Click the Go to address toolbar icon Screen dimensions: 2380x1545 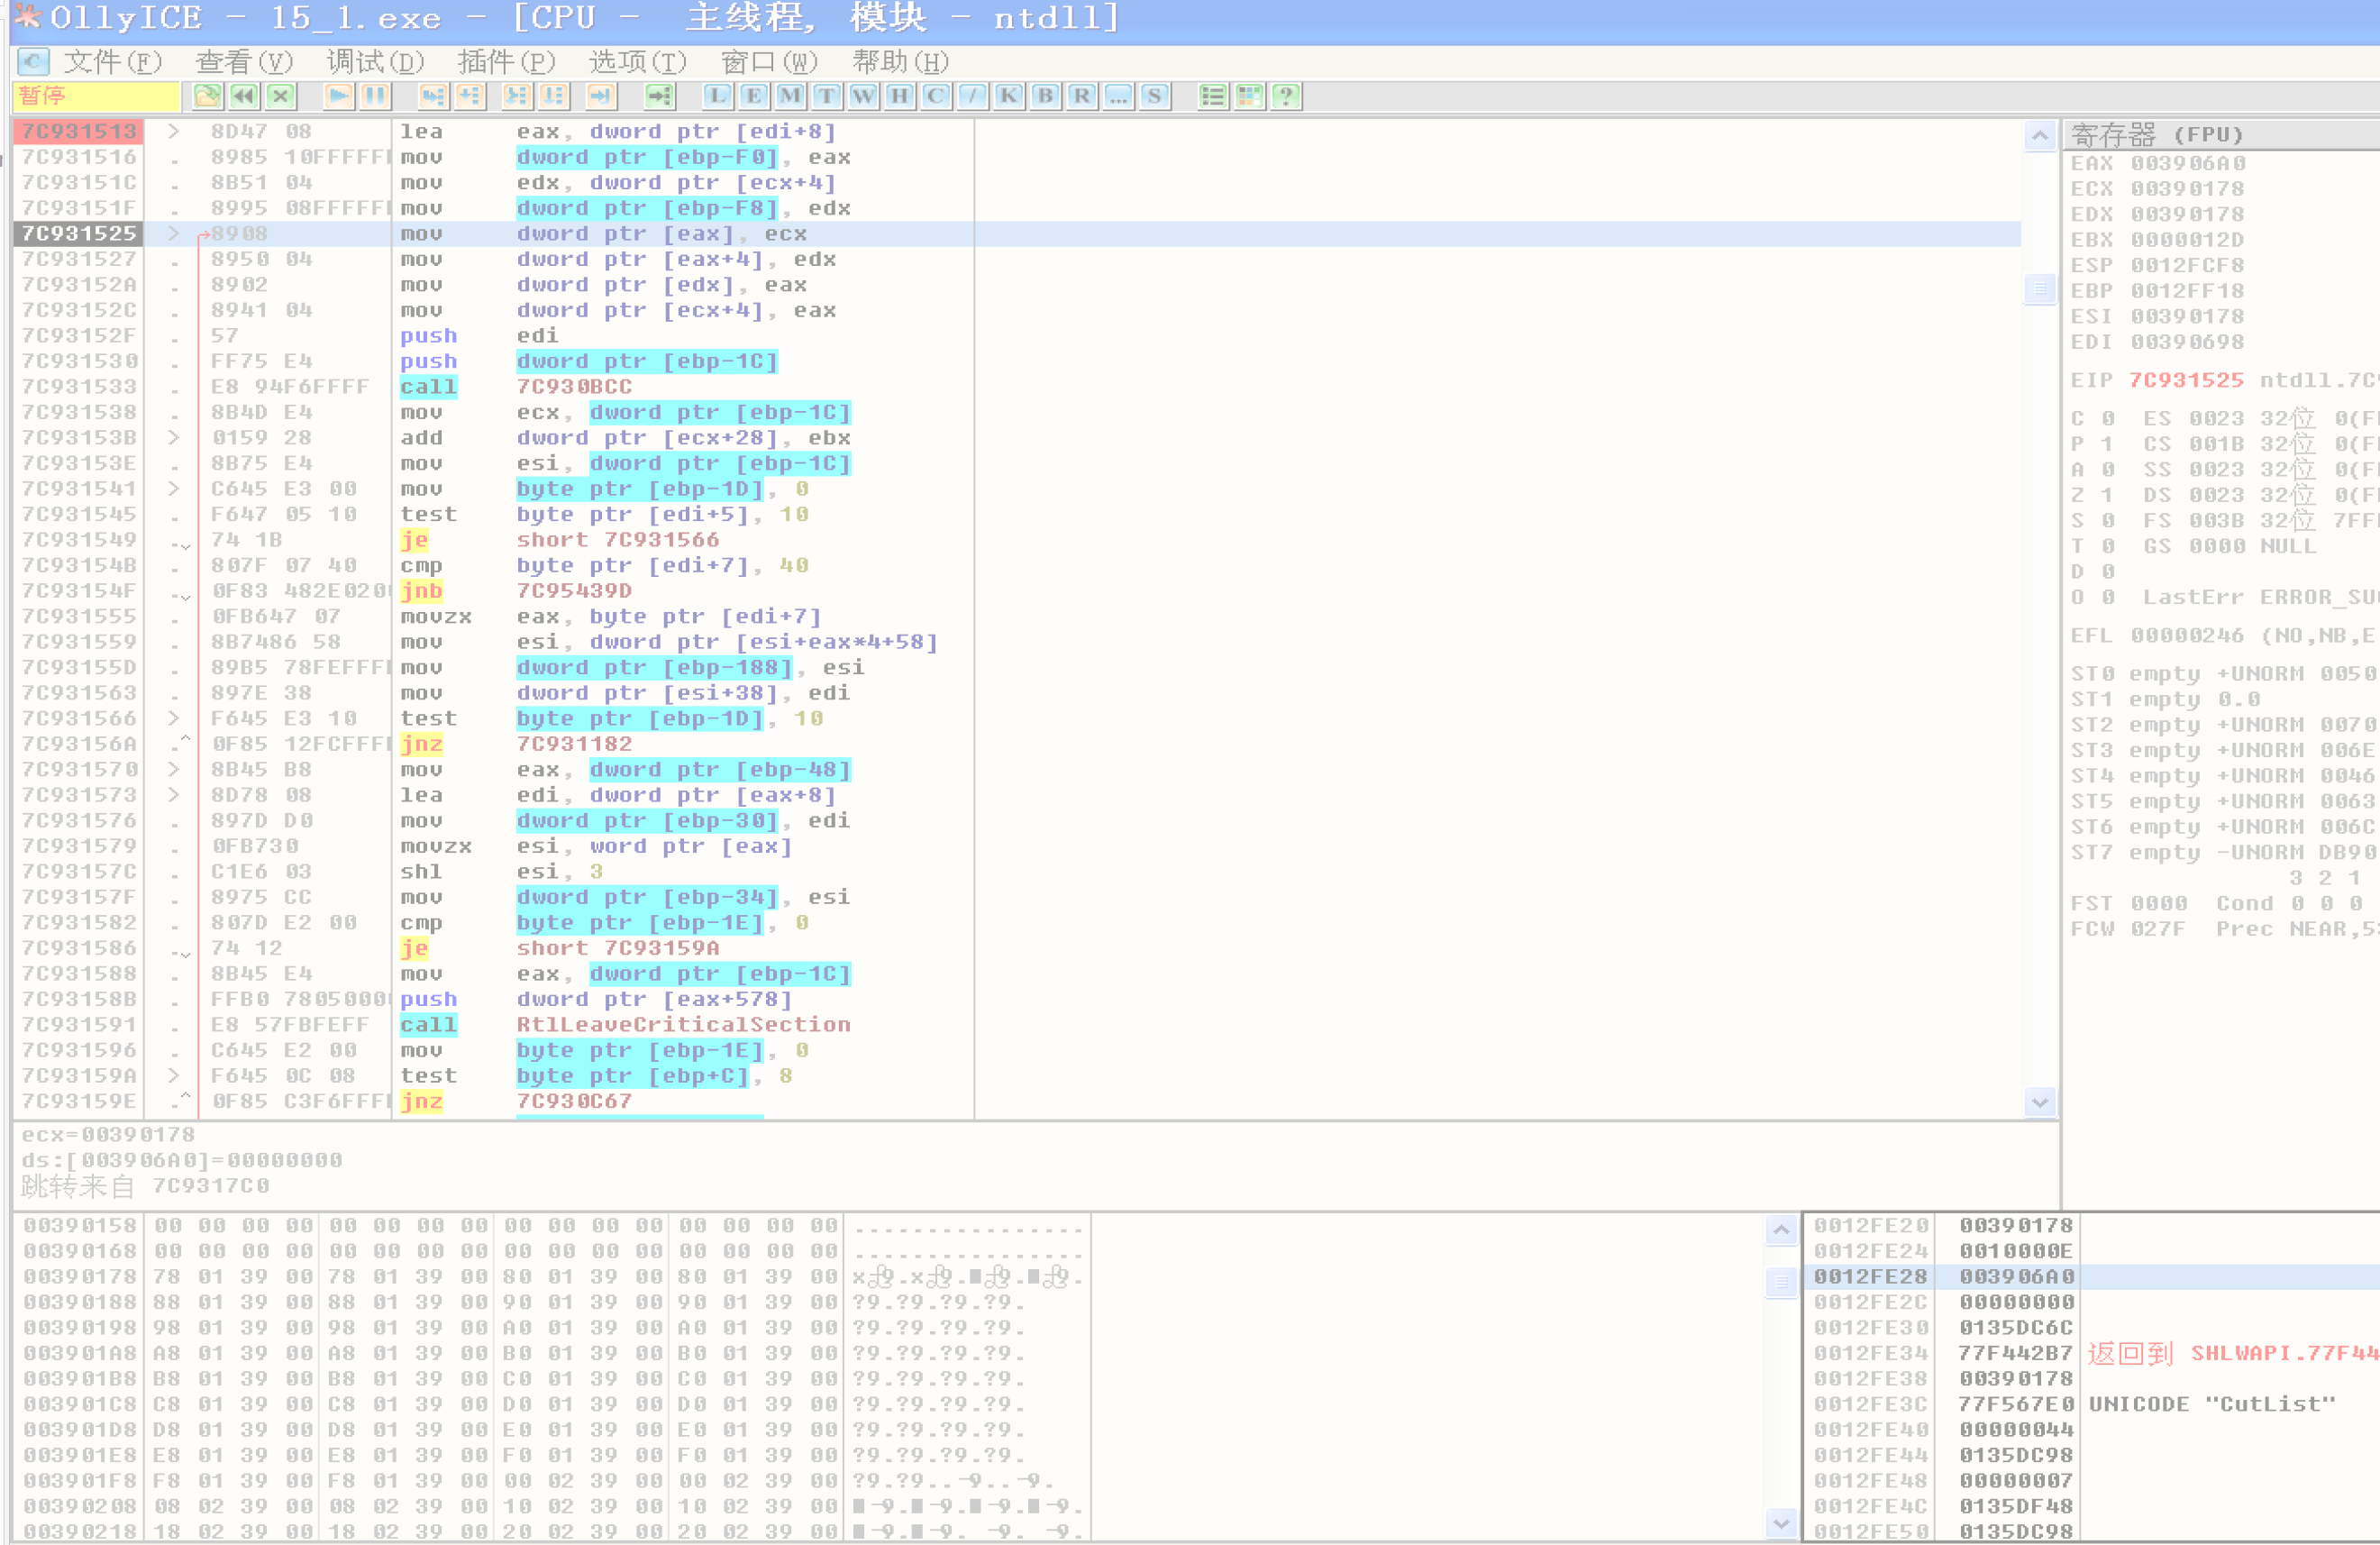coord(659,96)
